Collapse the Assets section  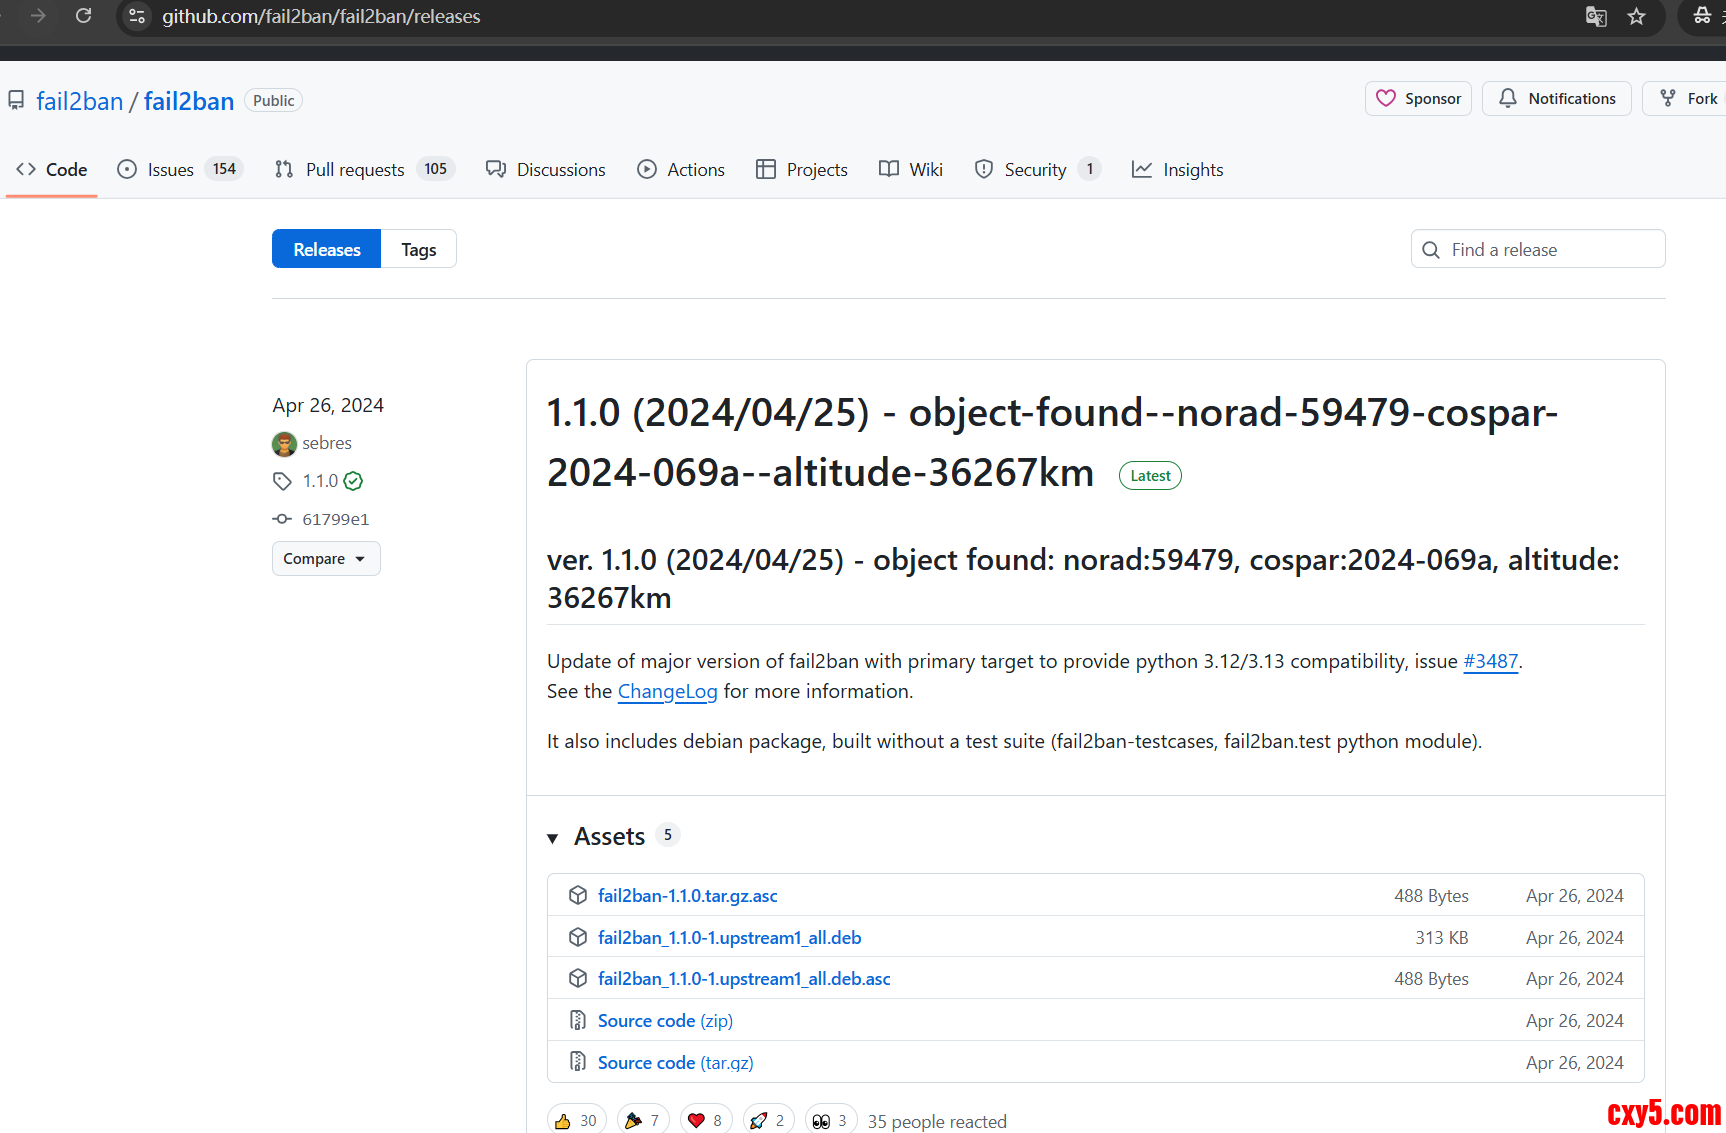click(x=552, y=838)
